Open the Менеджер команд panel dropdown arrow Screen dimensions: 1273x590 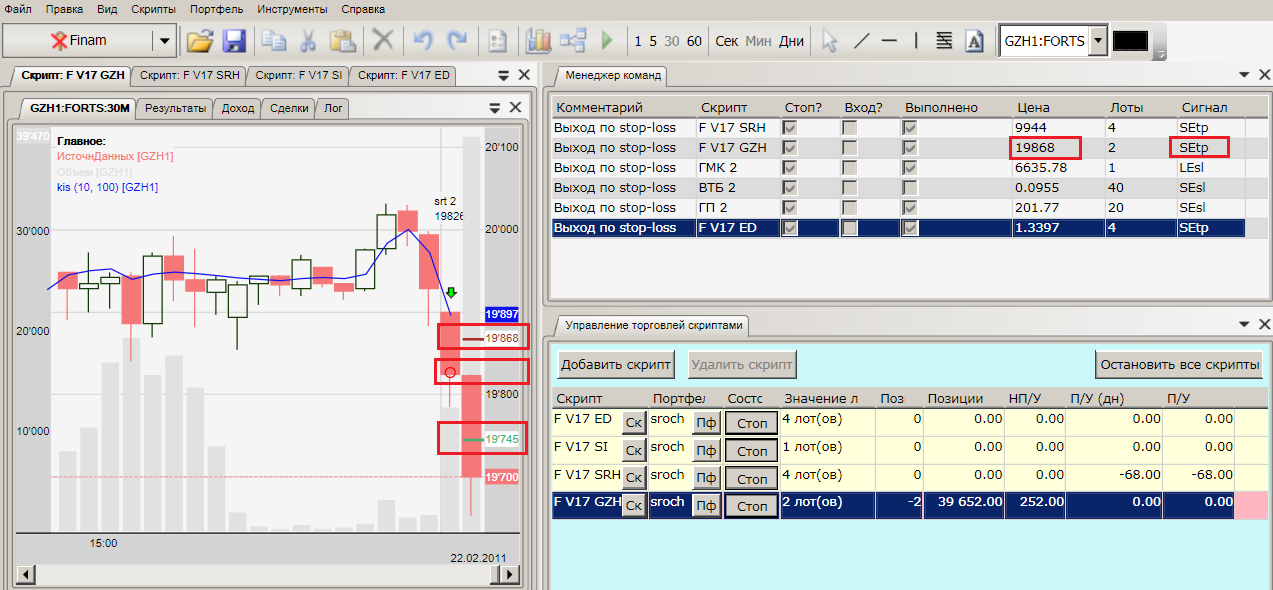[x=1243, y=75]
